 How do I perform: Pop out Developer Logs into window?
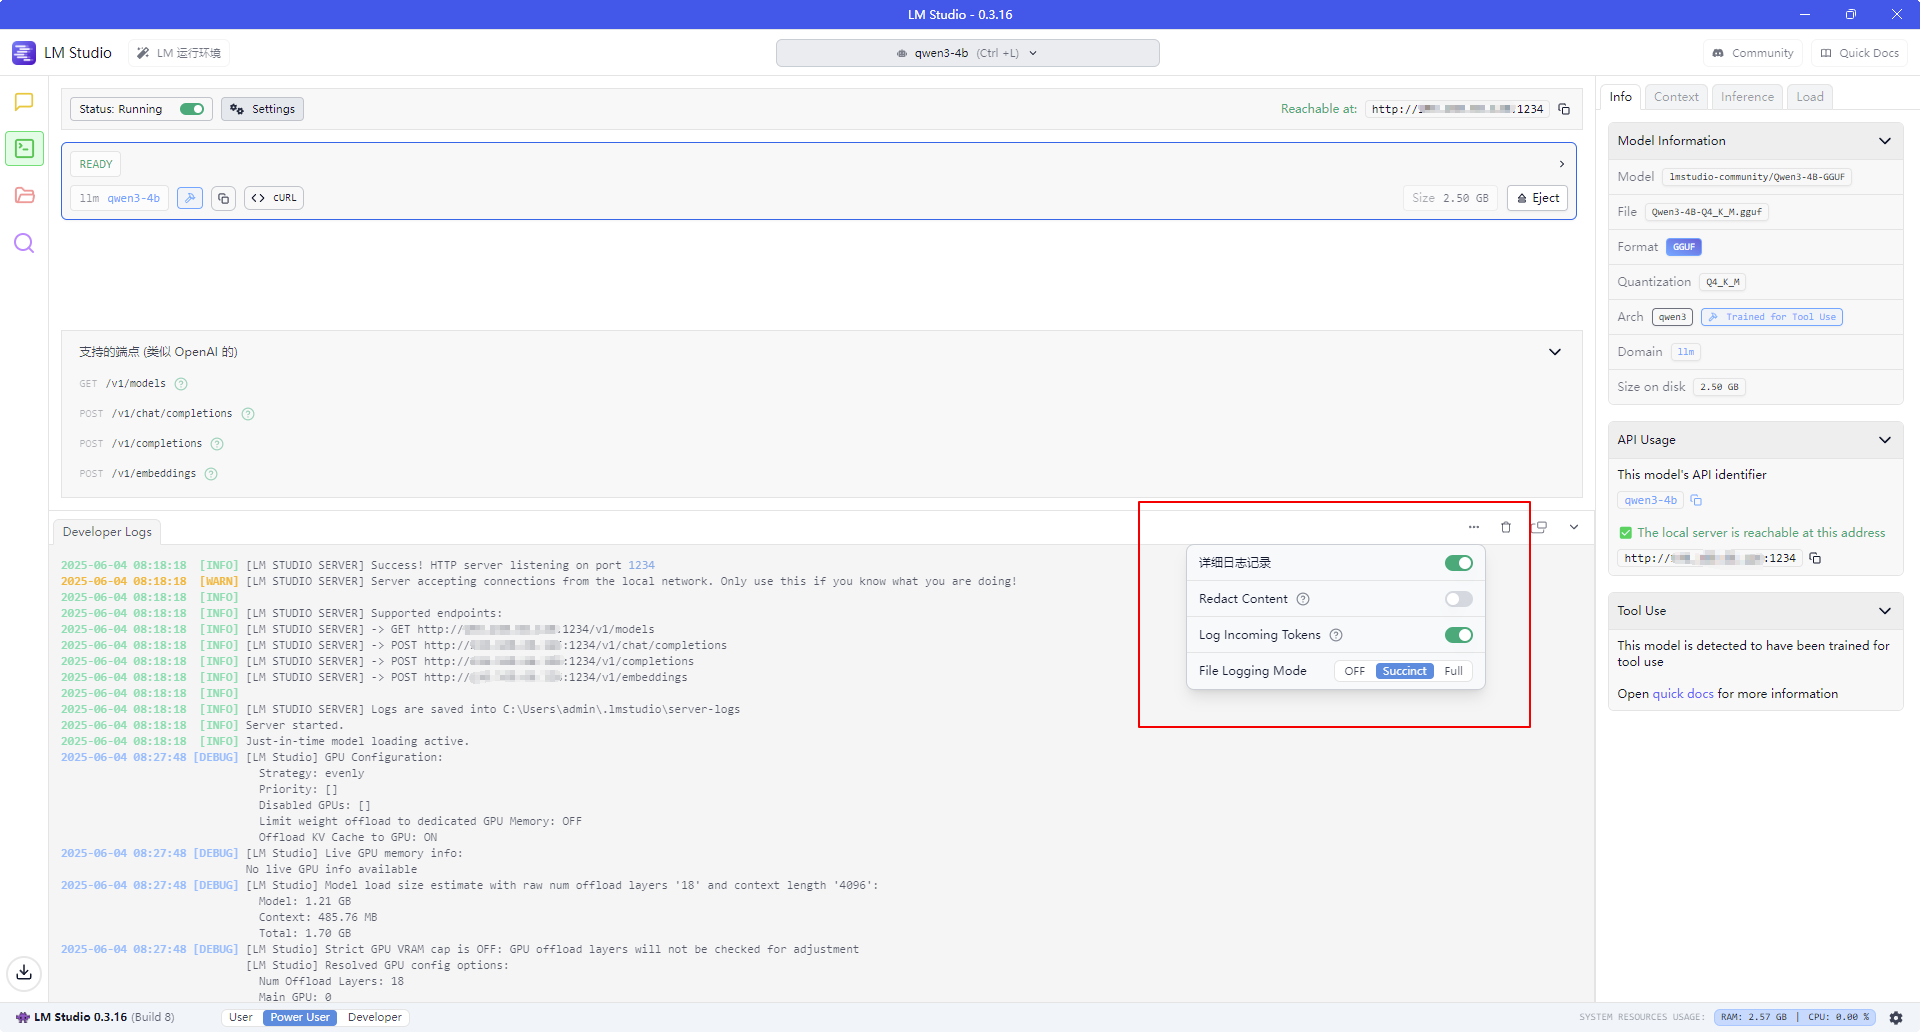pos(1541,527)
